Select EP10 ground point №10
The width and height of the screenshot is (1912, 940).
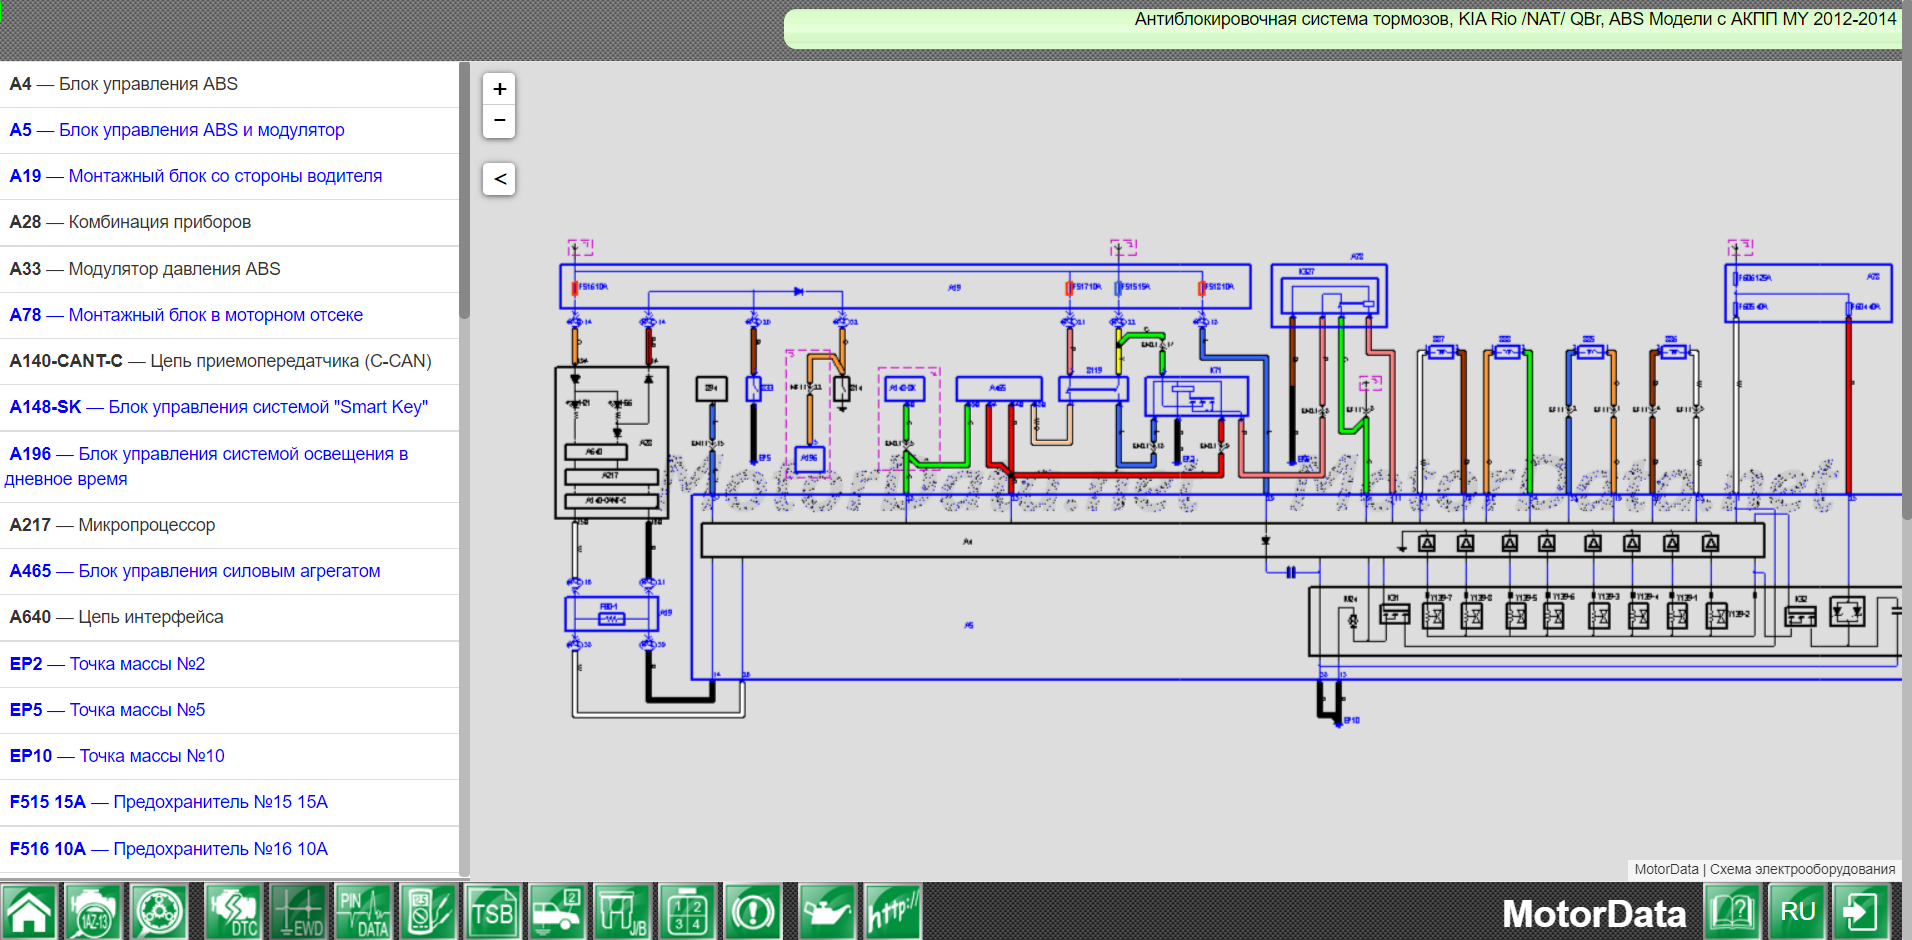tap(117, 756)
